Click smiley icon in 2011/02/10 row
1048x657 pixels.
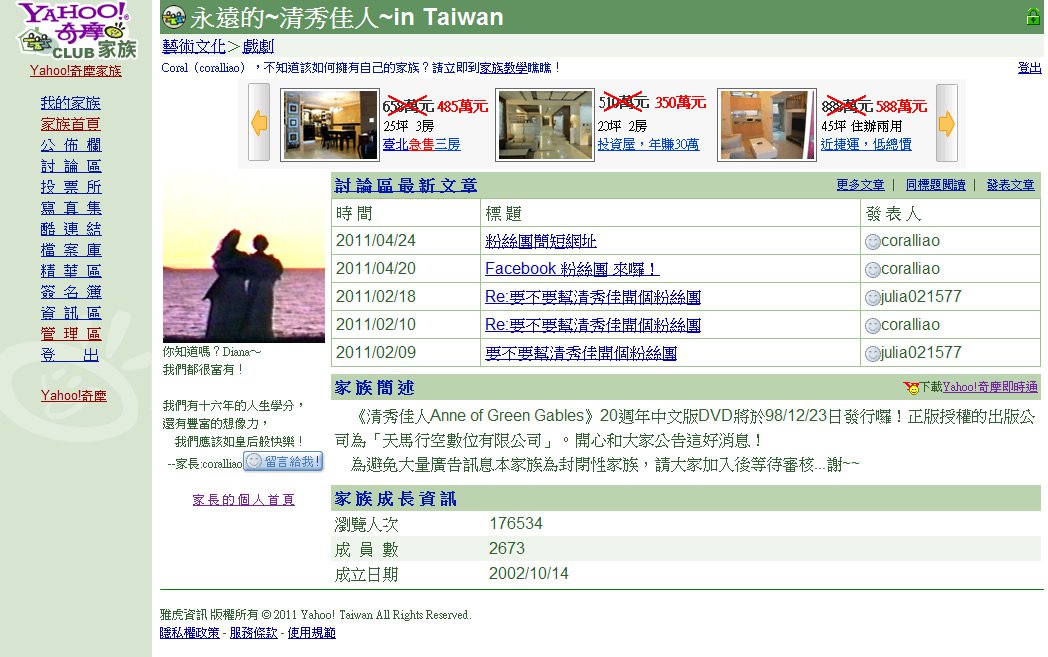[872, 326]
